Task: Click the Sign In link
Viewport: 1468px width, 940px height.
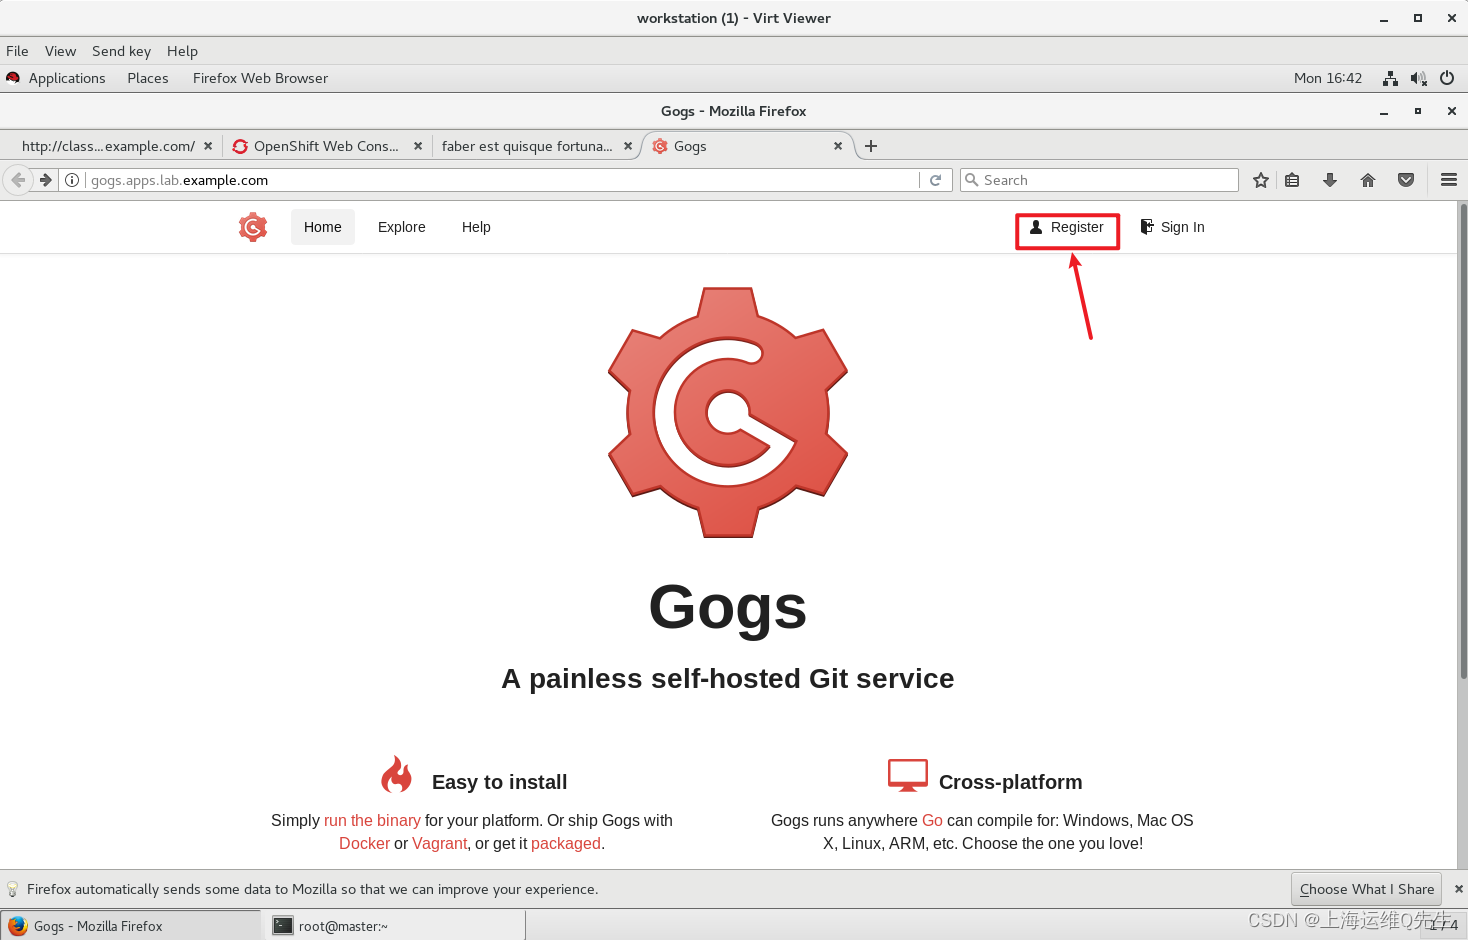Action: [1172, 227]
